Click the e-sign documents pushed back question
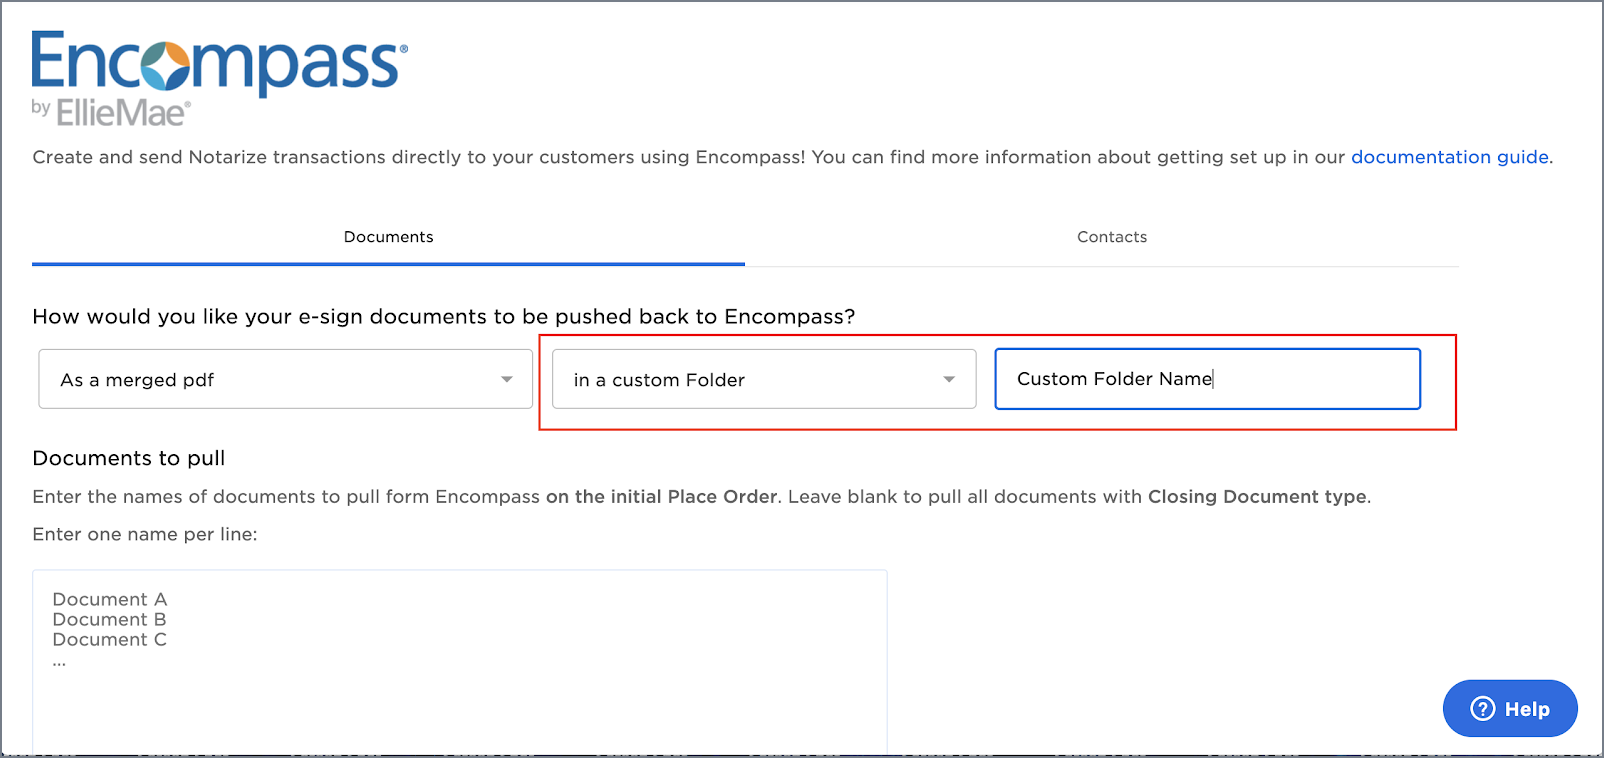The height and width of the screenshot is (758, 1604). coord(444,317)
